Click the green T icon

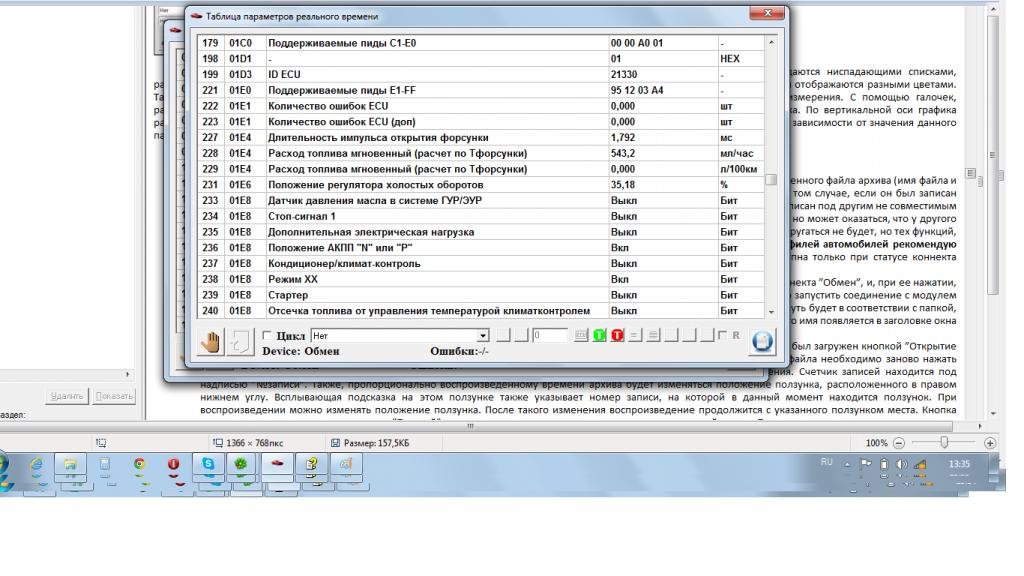599,336
